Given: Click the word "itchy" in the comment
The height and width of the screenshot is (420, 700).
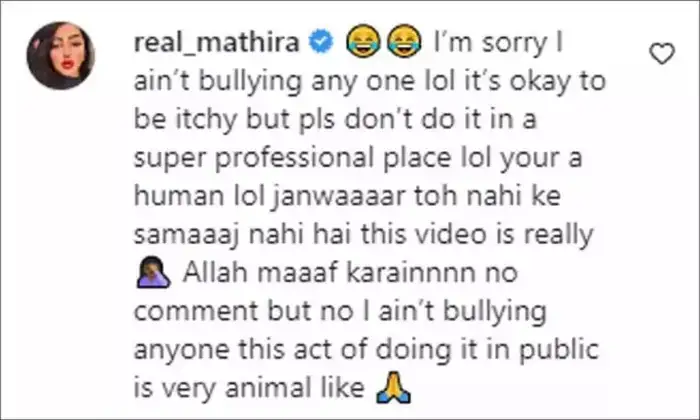Looking at the screenshot, I should point(205,121).
